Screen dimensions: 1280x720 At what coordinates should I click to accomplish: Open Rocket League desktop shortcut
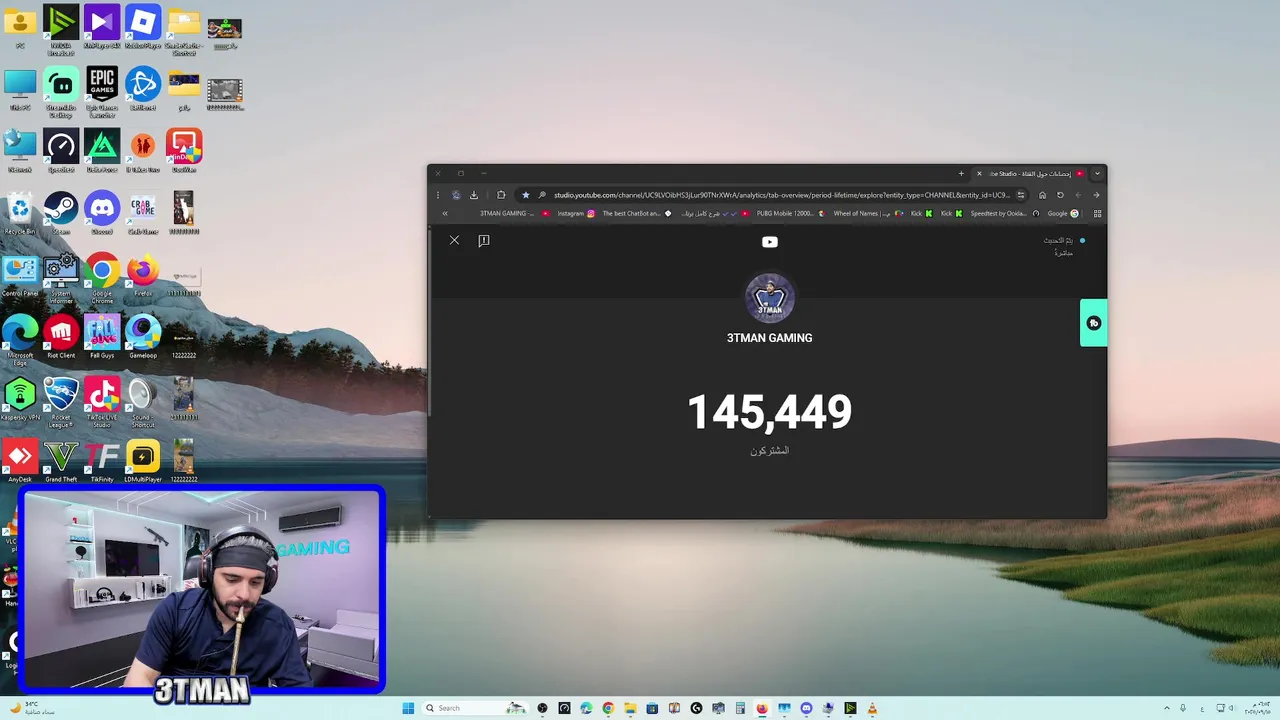61,402
